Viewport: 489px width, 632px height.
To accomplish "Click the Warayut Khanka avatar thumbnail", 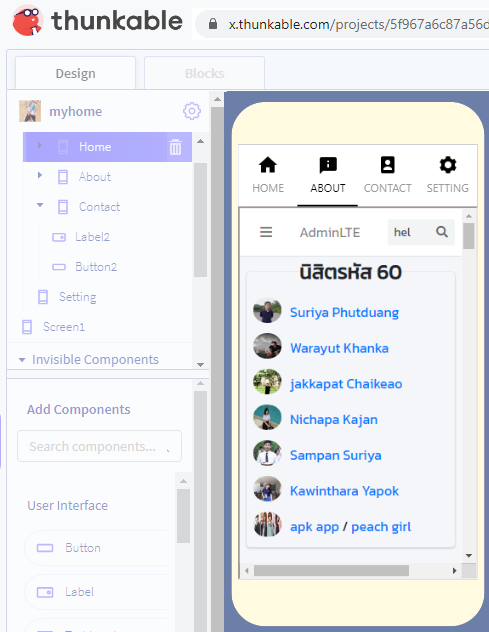I will 267,346.
